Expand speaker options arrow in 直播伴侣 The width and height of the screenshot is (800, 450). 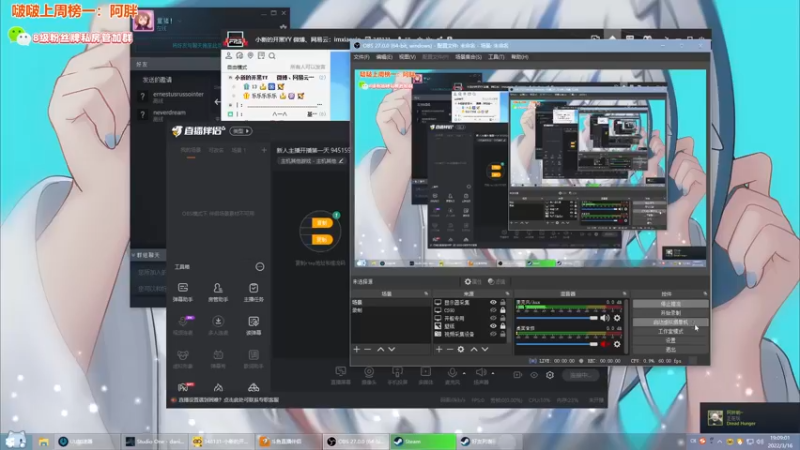pyautogui.click(x=493, y=373)
